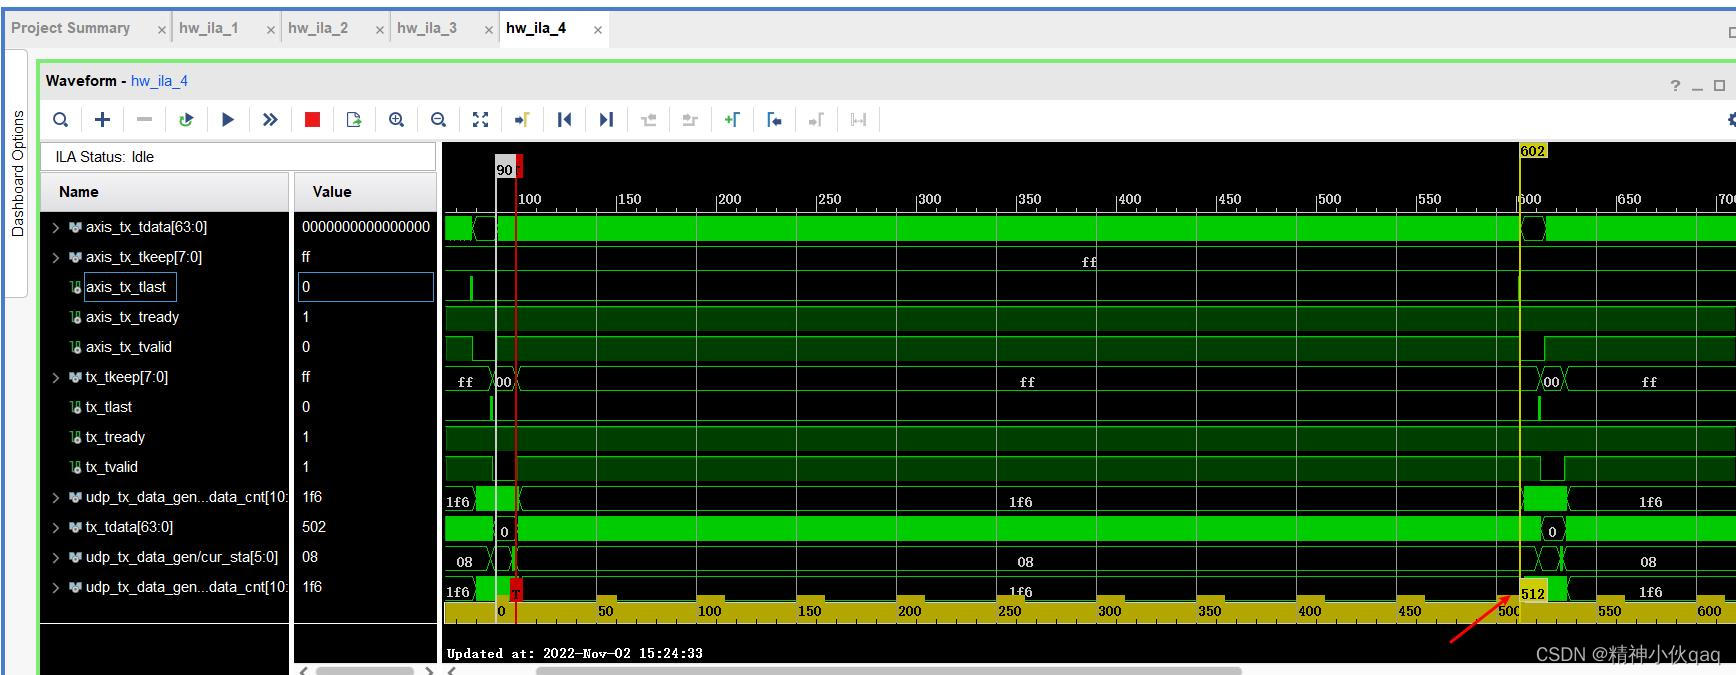Close the hw_ila_4 tab

click(598, 30)
